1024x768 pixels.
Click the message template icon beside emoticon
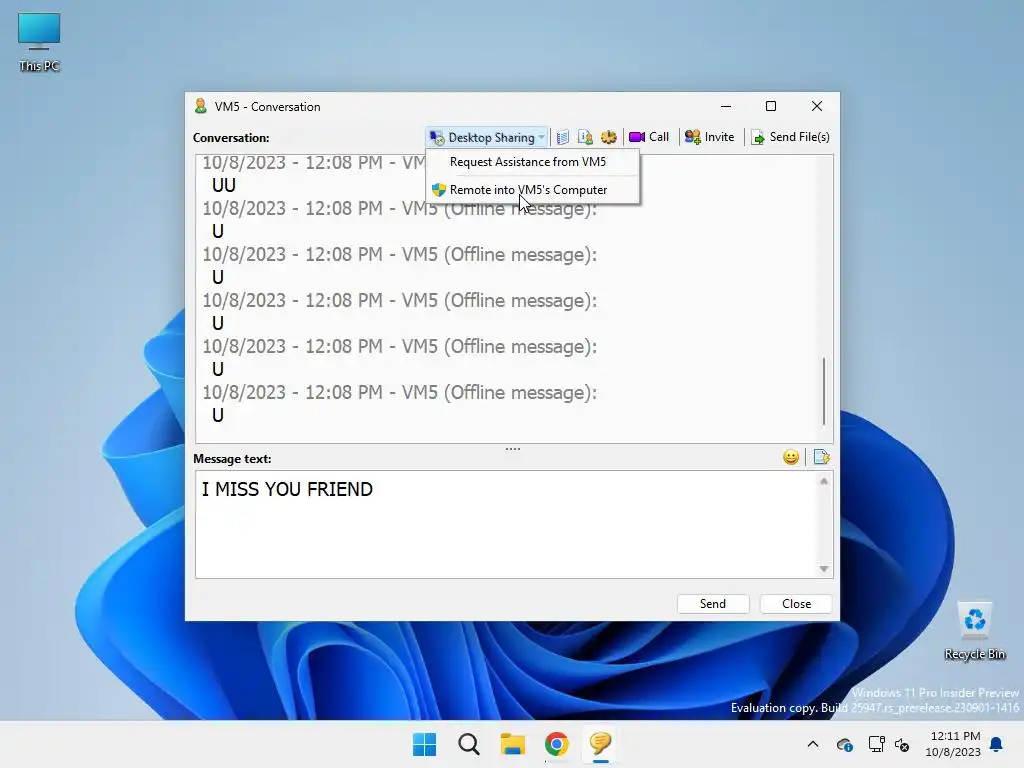[x=822, y=457]
